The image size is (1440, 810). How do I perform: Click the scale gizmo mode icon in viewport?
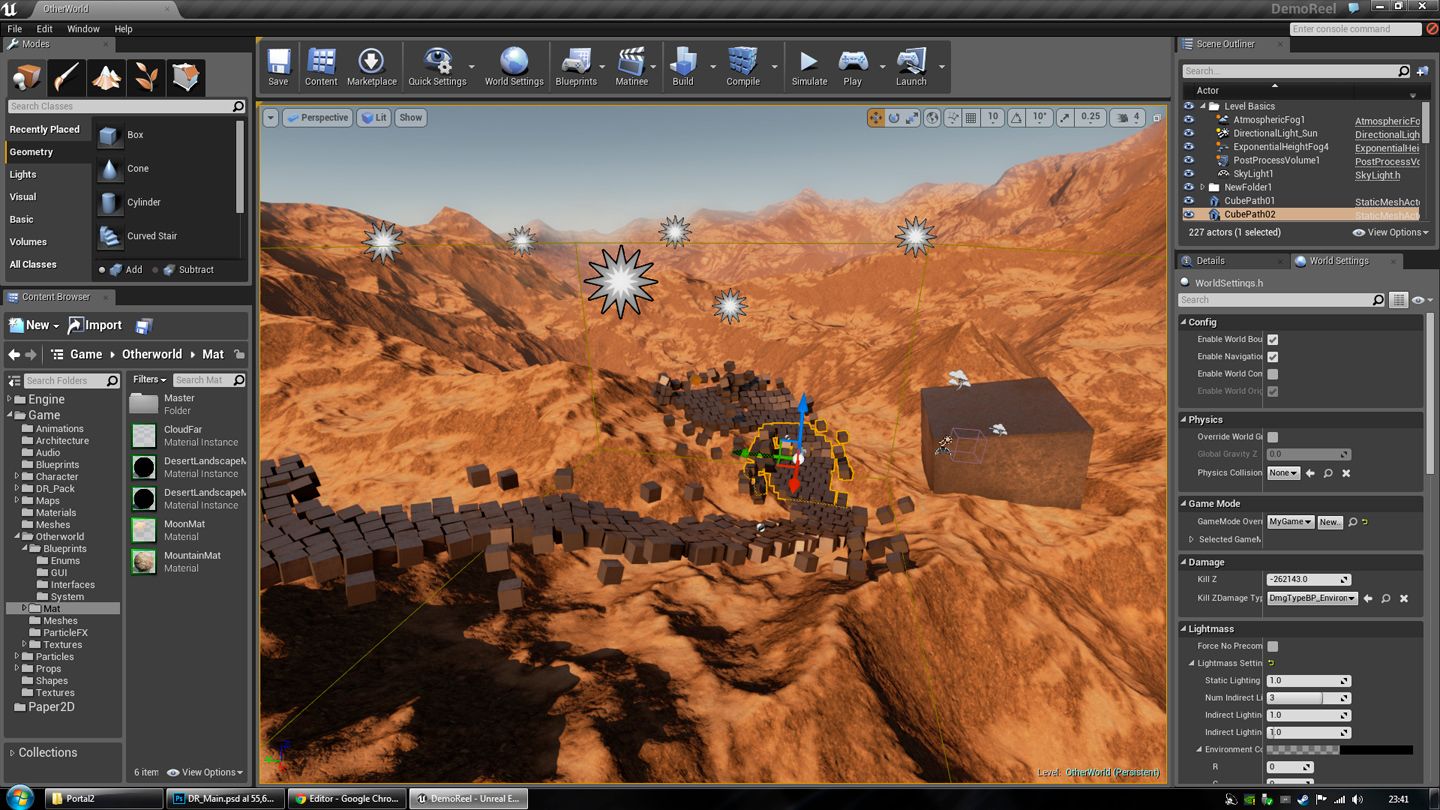pos(912,118)
